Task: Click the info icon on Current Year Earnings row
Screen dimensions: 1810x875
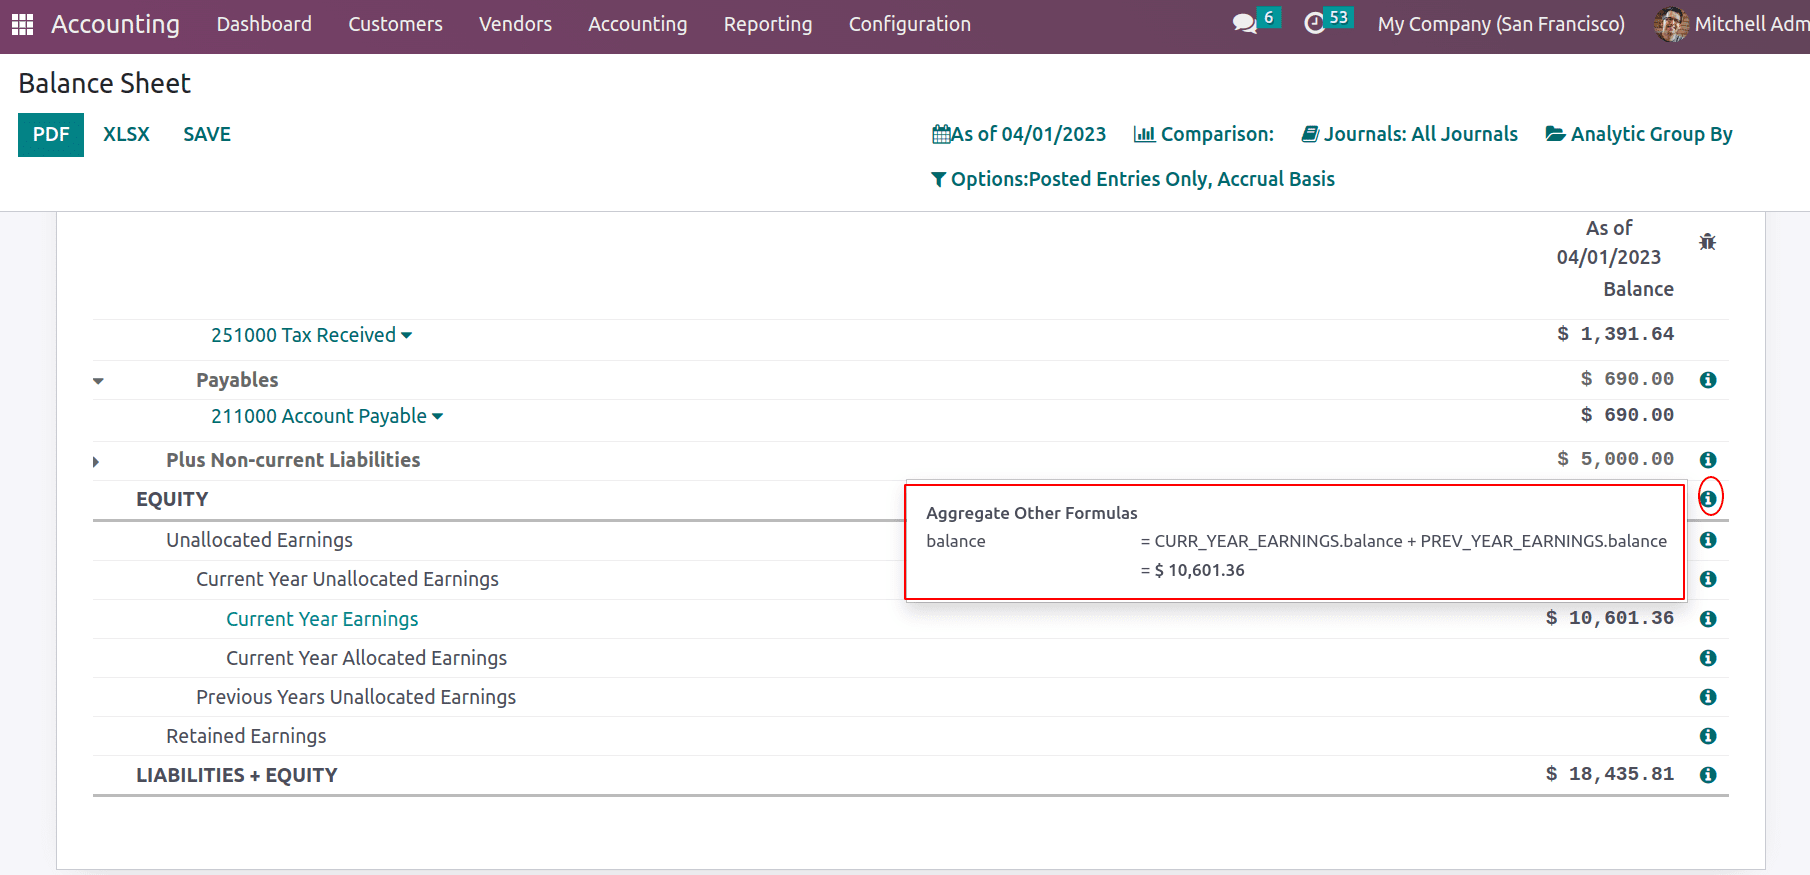Action: pyautogui.click(x=1707, y=619)
